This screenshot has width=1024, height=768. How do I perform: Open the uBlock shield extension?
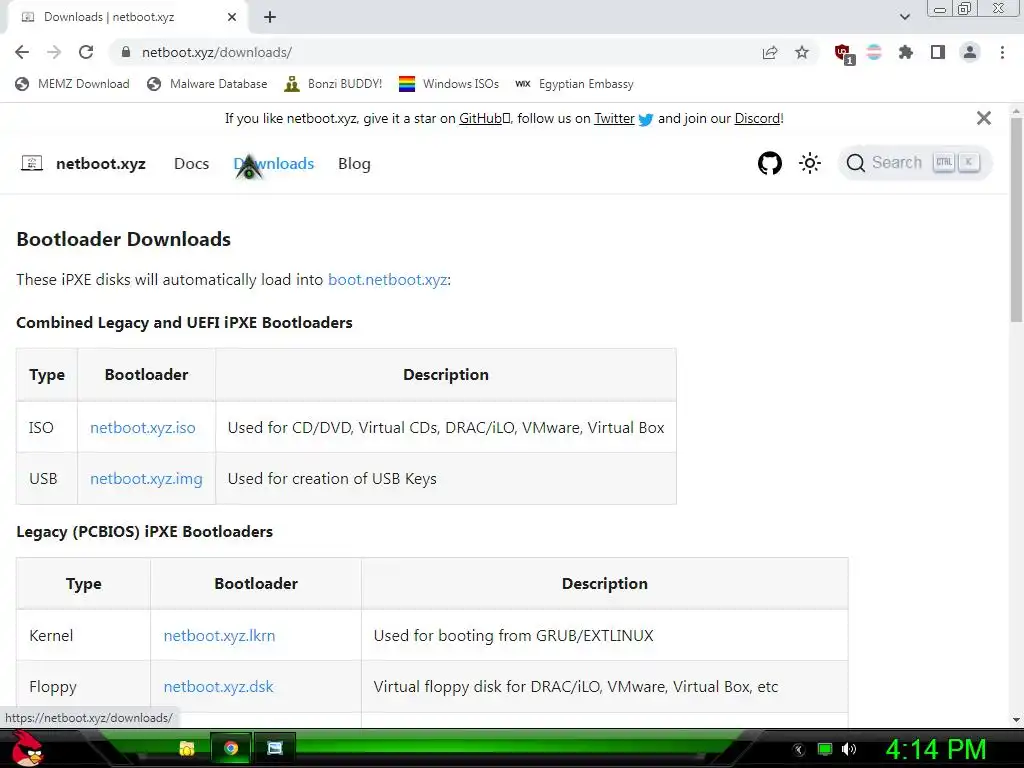843,53
